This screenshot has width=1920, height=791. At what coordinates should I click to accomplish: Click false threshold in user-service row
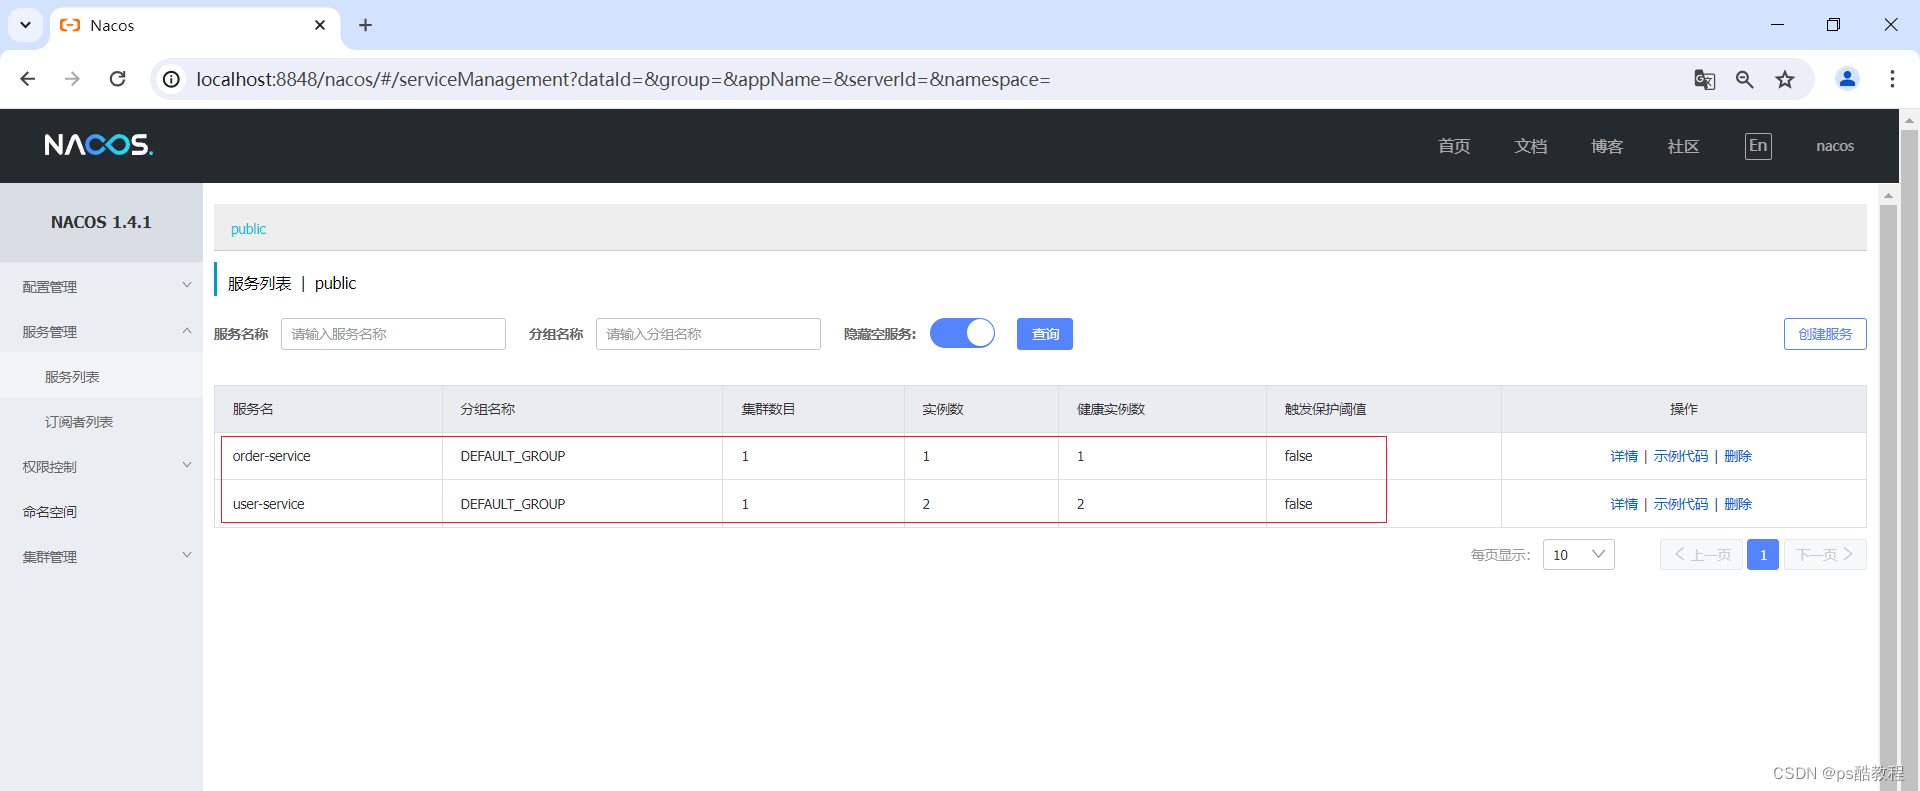click(1298, 504)
